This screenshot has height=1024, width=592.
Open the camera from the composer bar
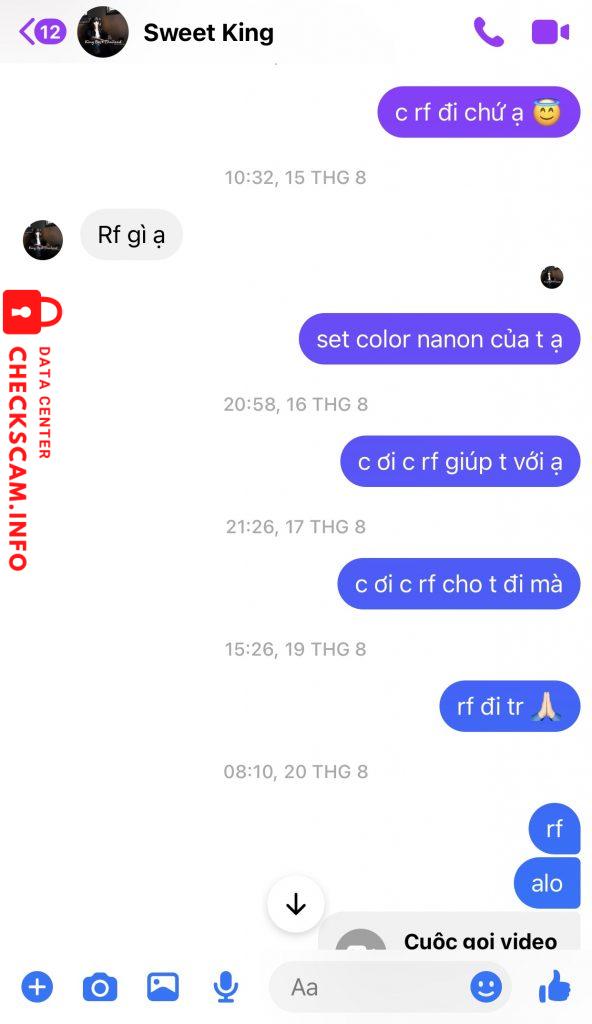click(100, 987)
